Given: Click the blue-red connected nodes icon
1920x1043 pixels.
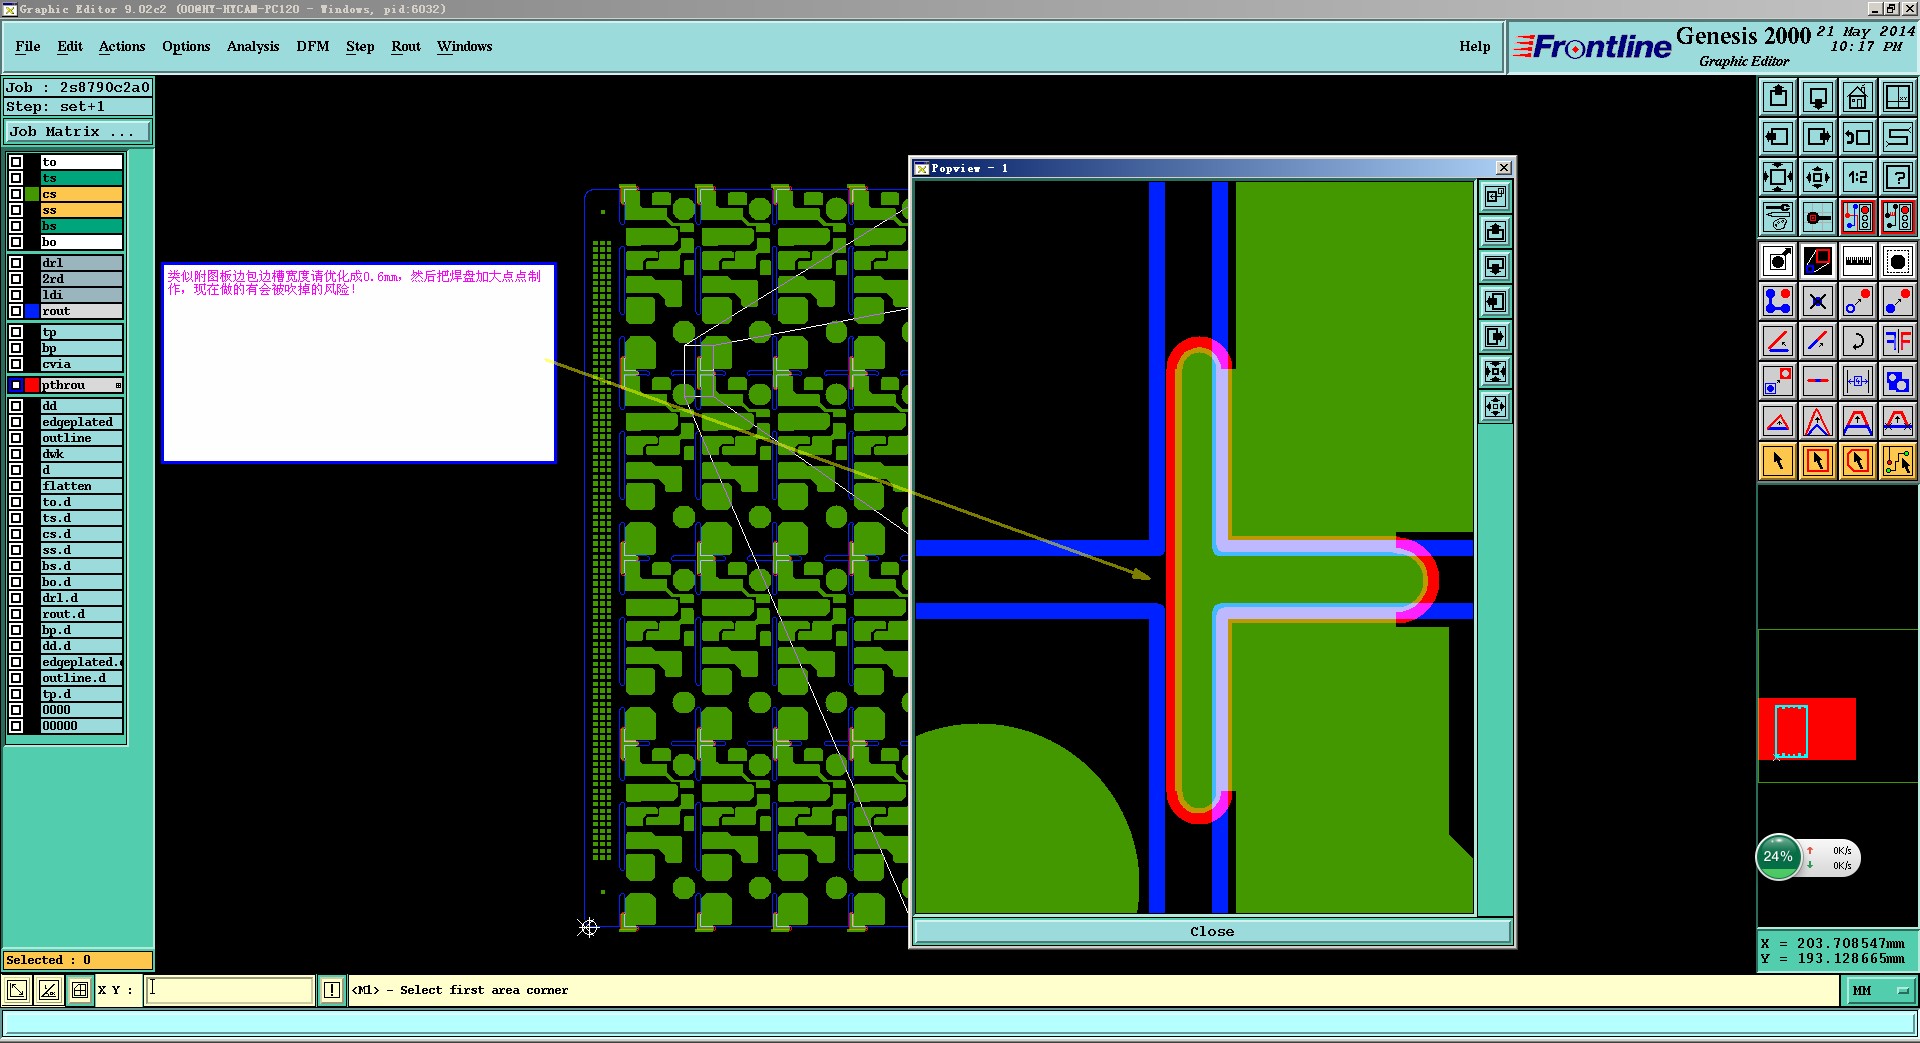Looking at the screenshot, I should [1778, 301].
